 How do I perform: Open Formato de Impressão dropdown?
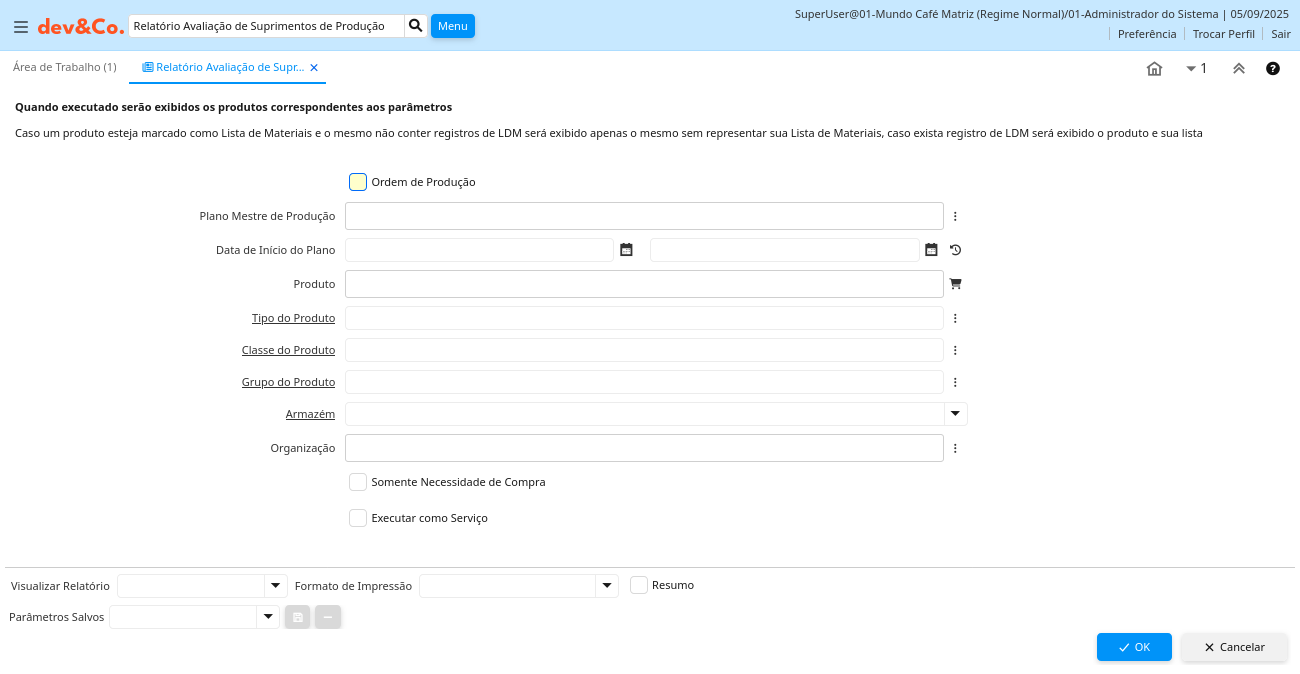(x=606, y=586)
